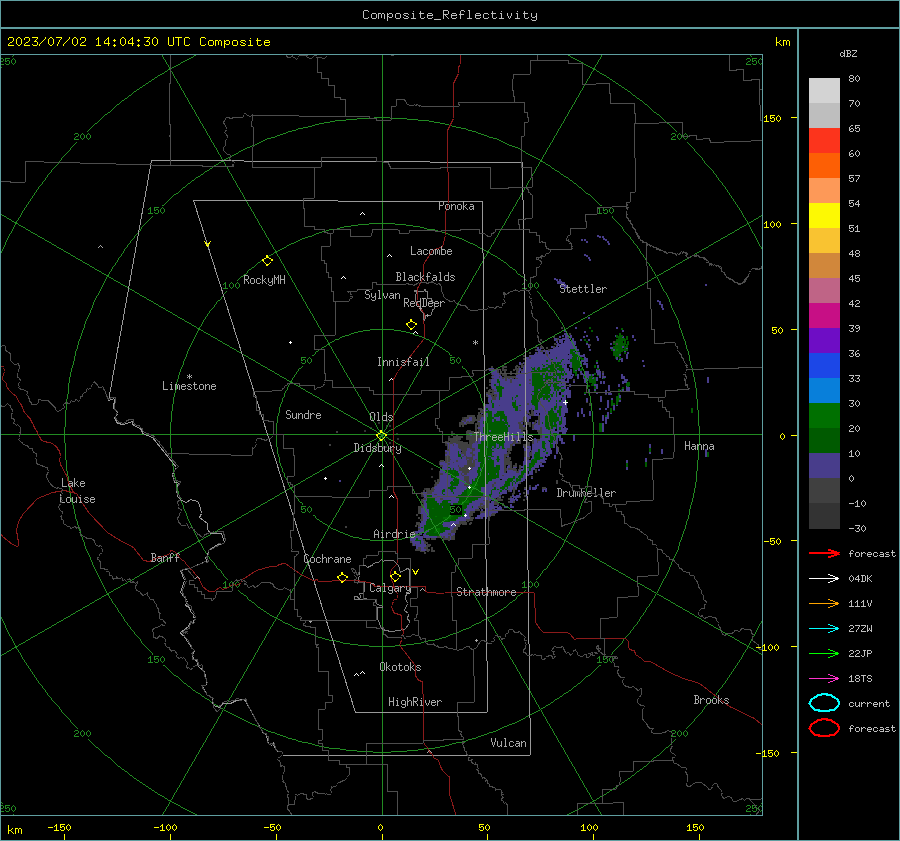
Task: Click the Vulcan city label
Action: click(x=508, y=743)
